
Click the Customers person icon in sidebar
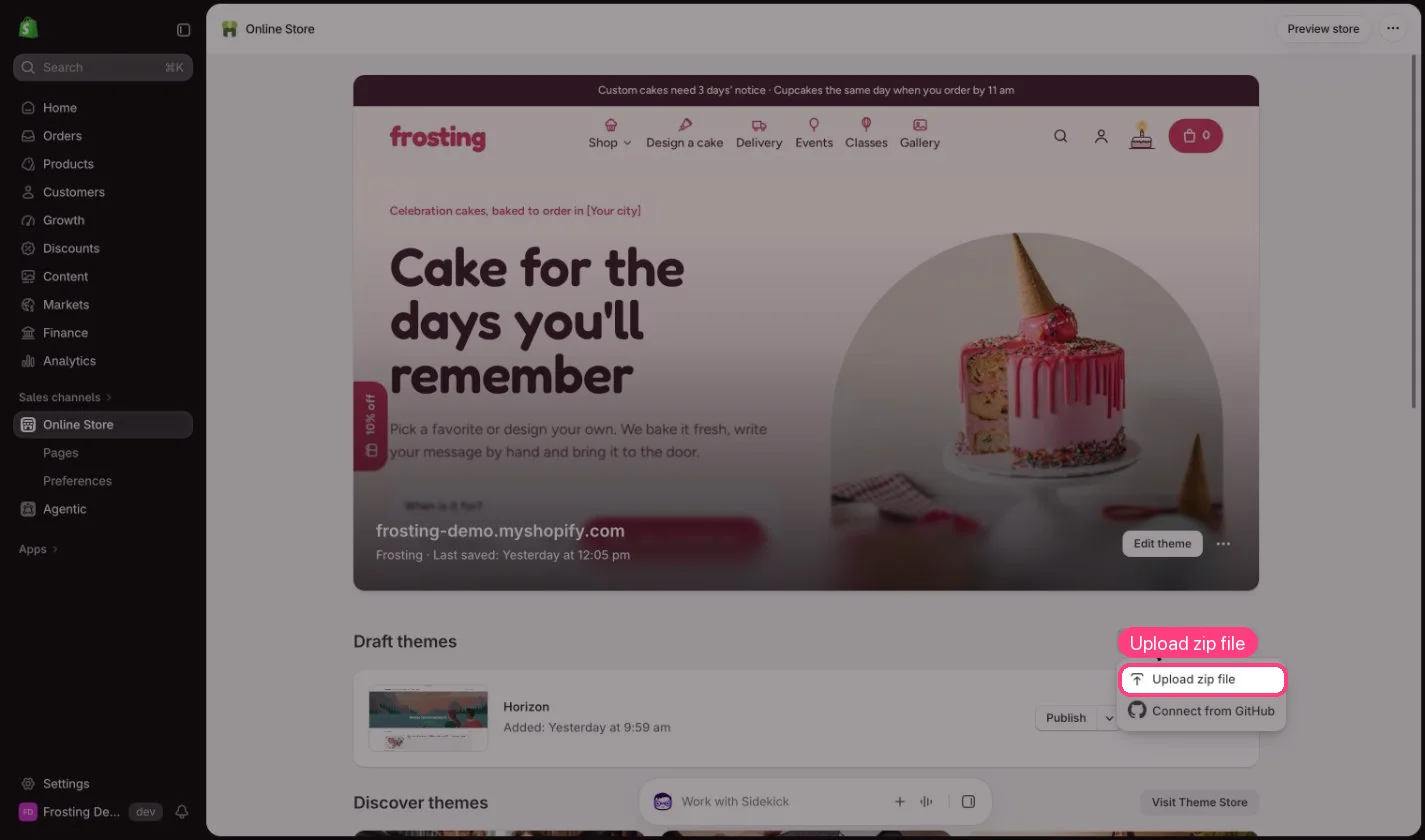point(28,192)
